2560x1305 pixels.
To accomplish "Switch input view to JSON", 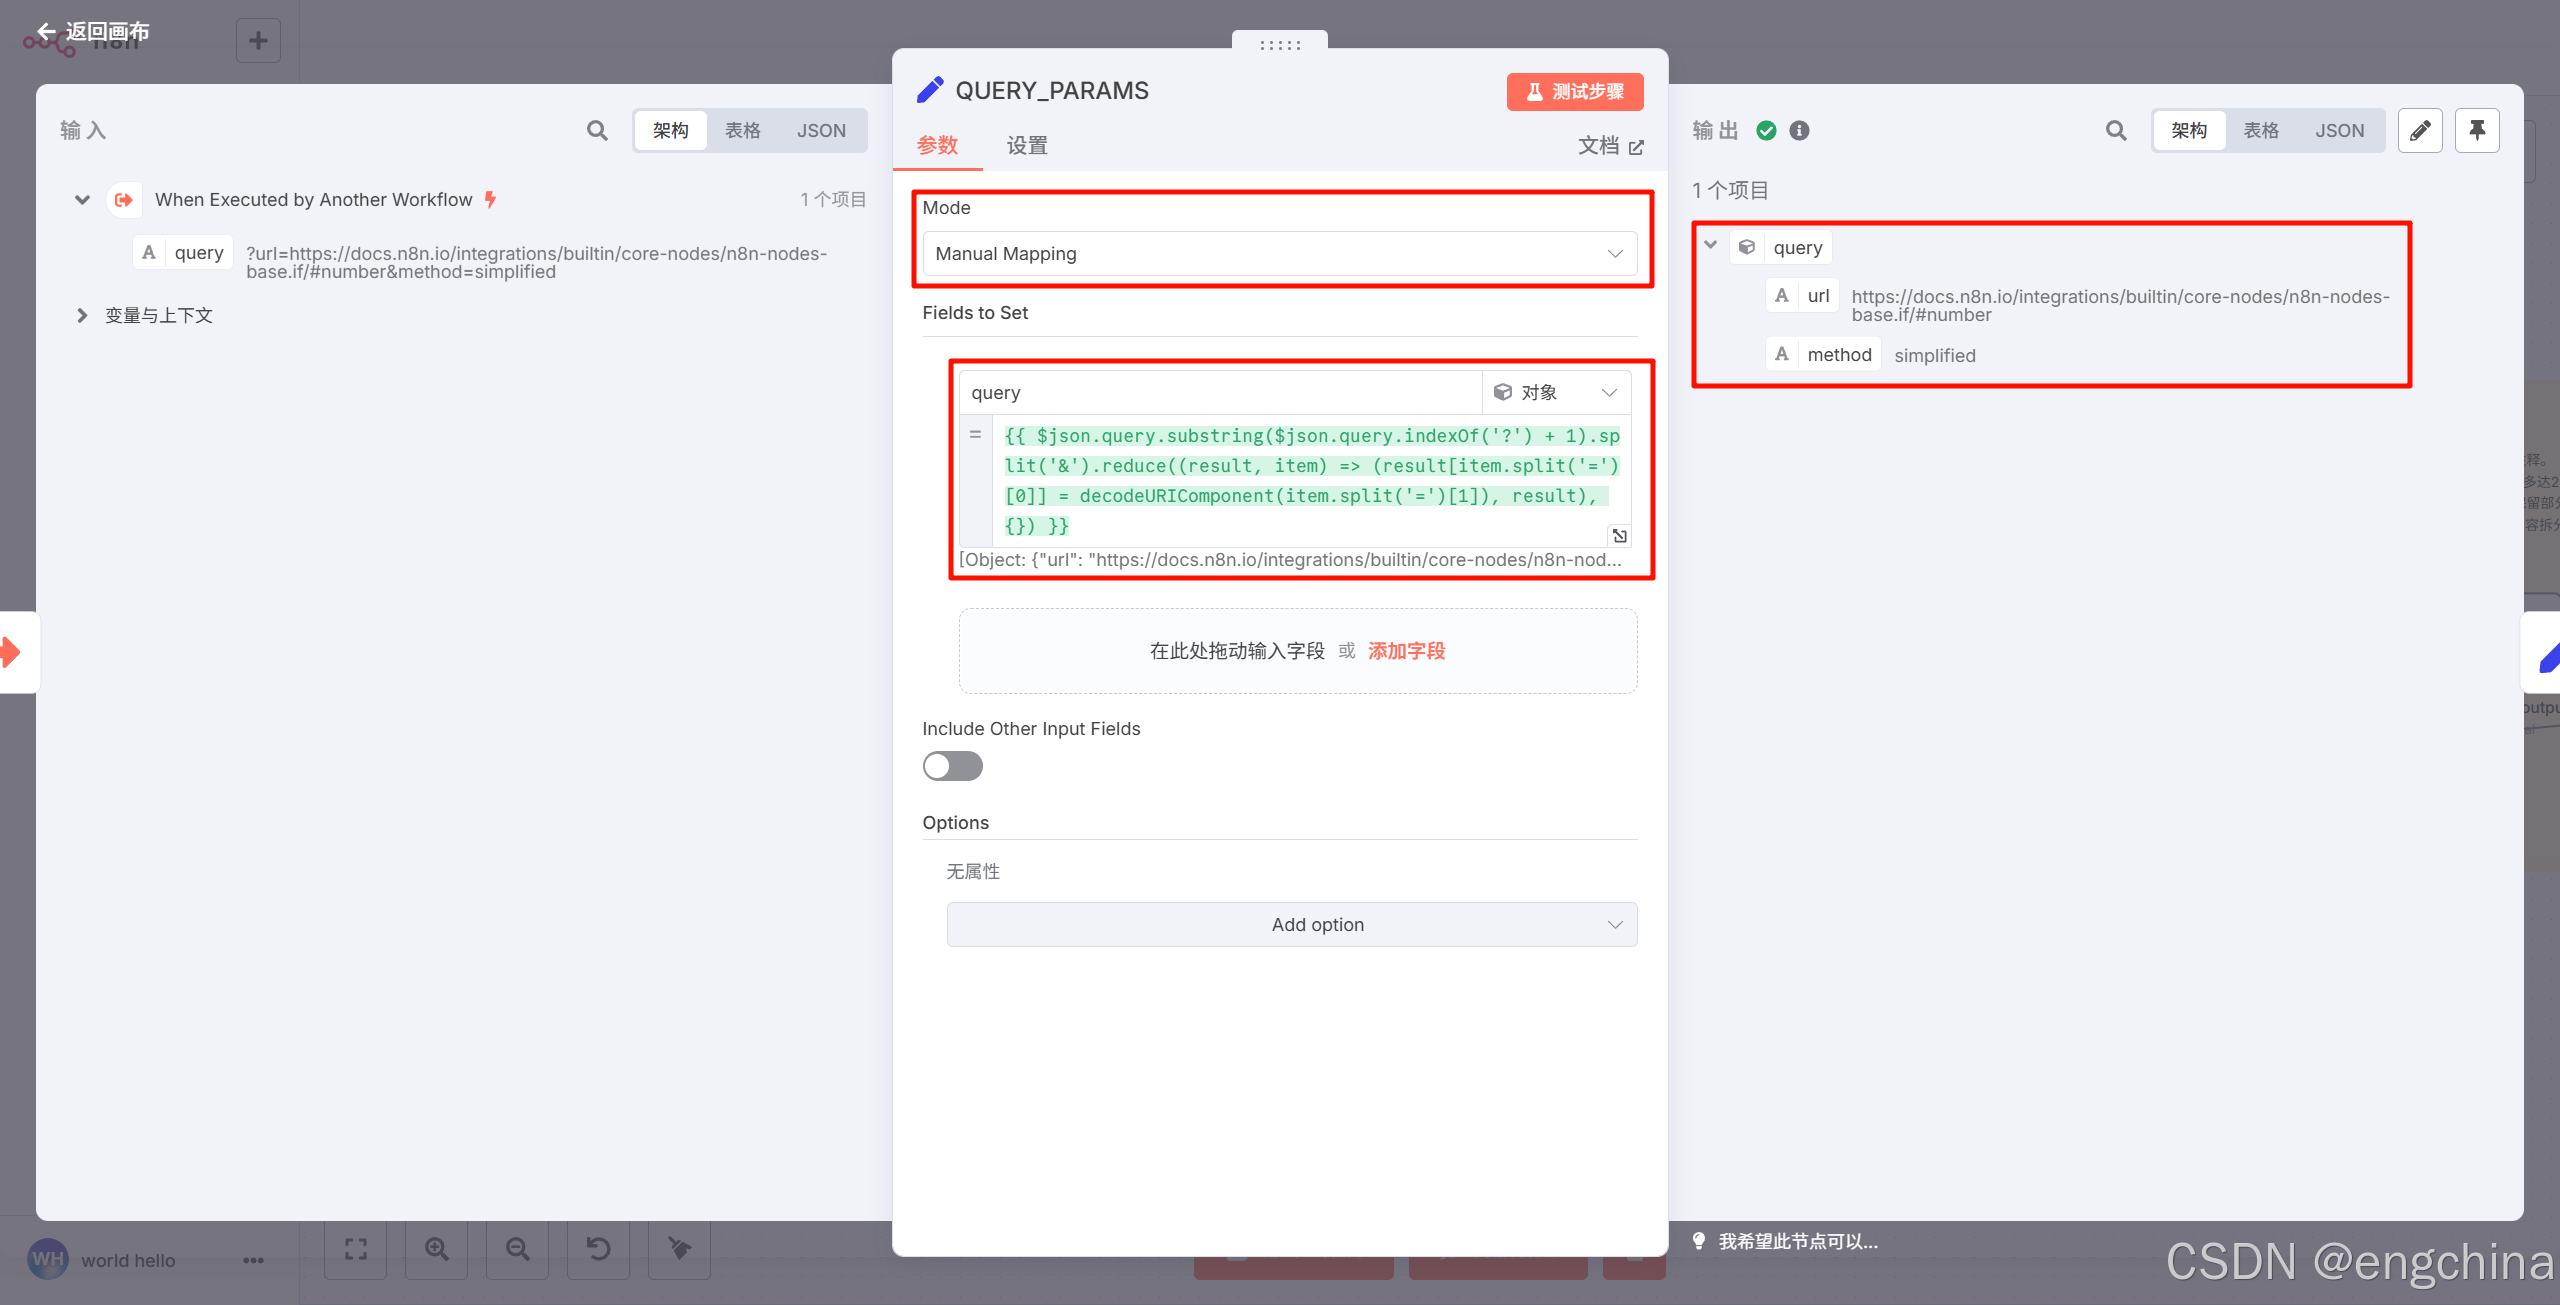I will [821, 131].
